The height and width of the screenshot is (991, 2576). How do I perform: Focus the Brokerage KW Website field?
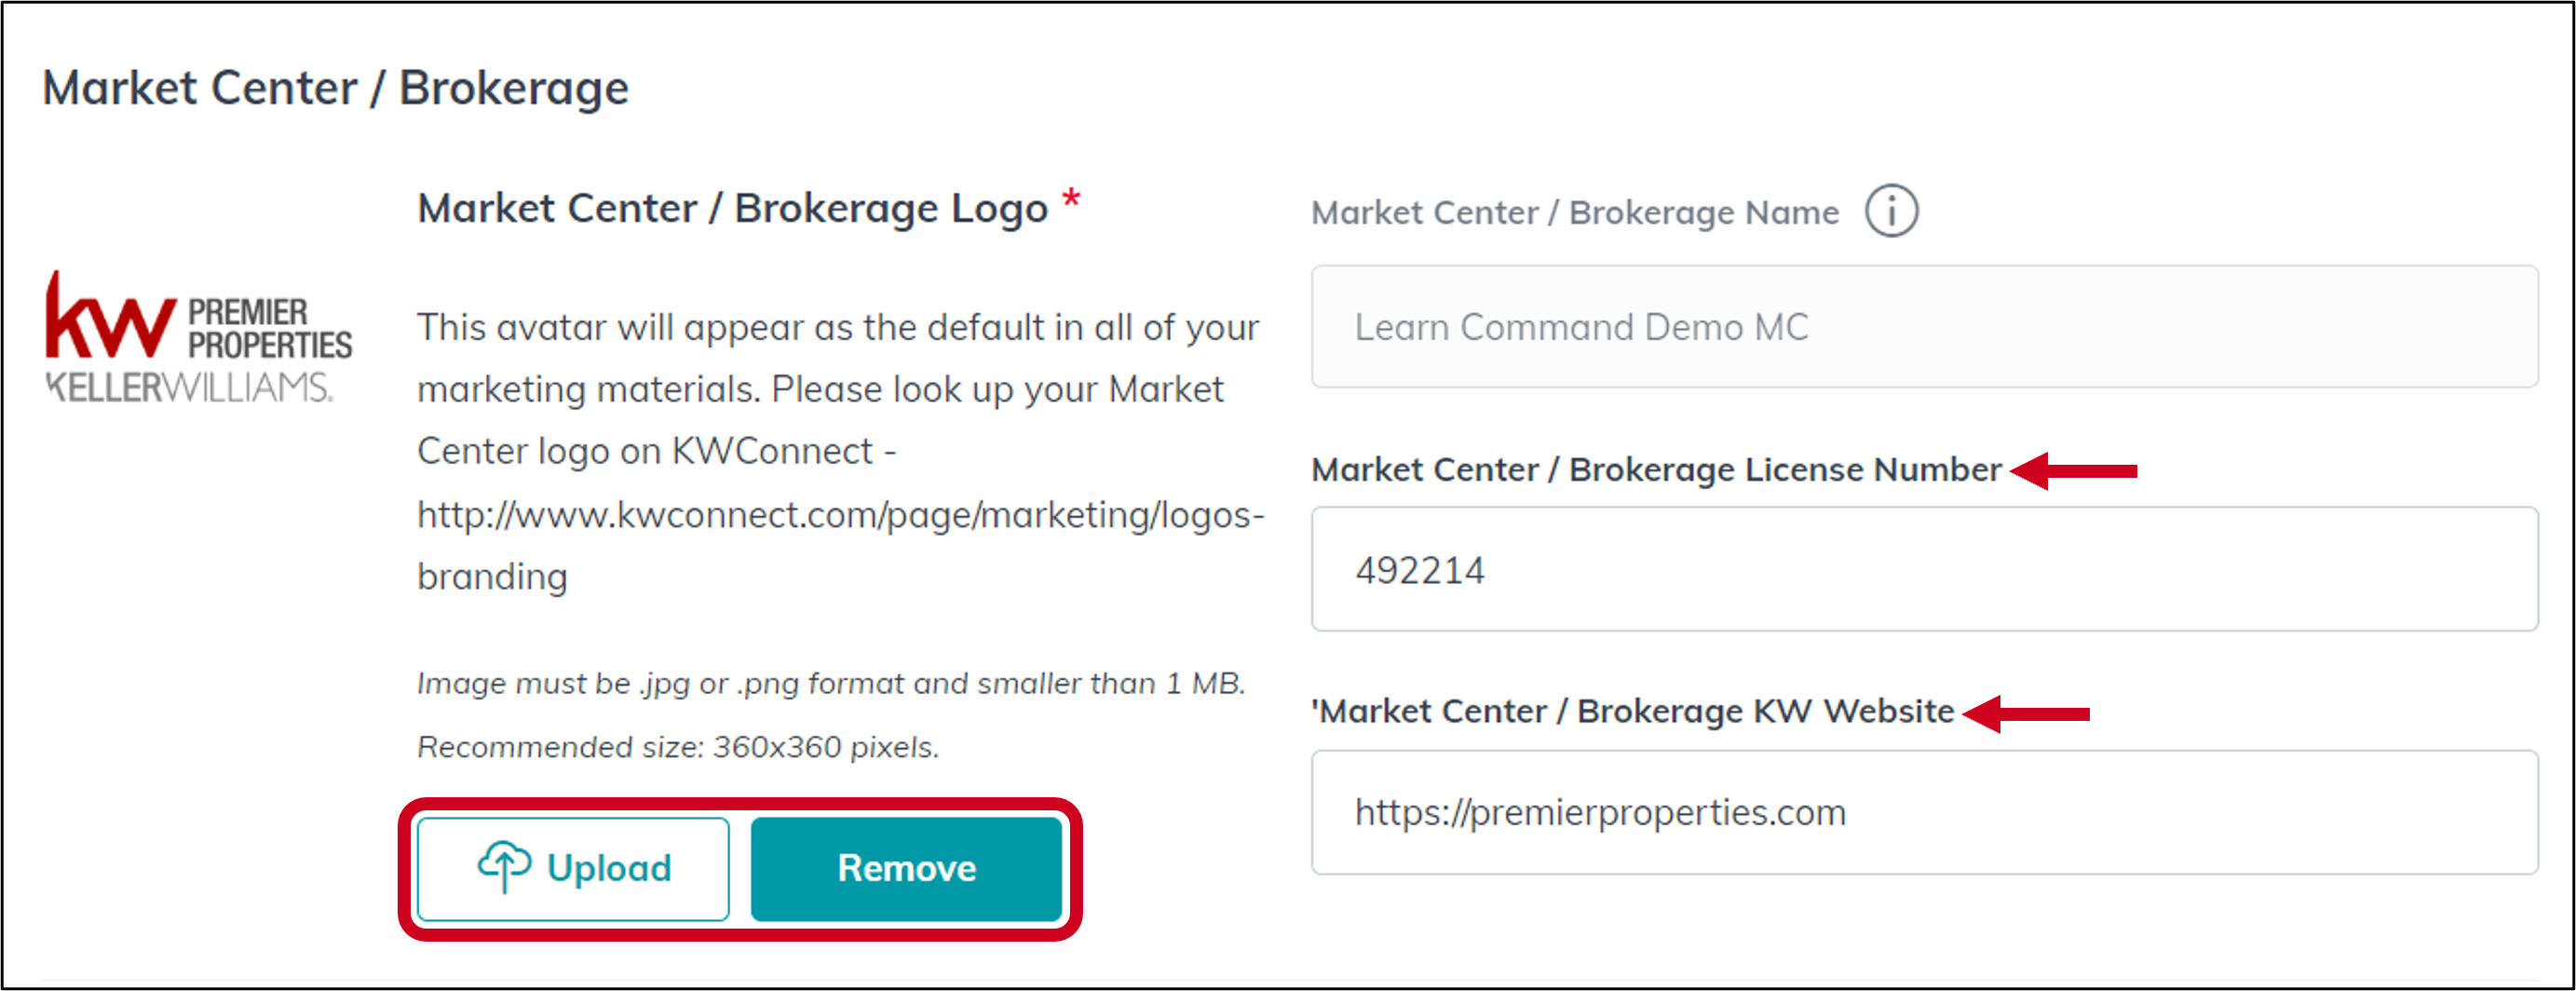tap(1924, 812)
